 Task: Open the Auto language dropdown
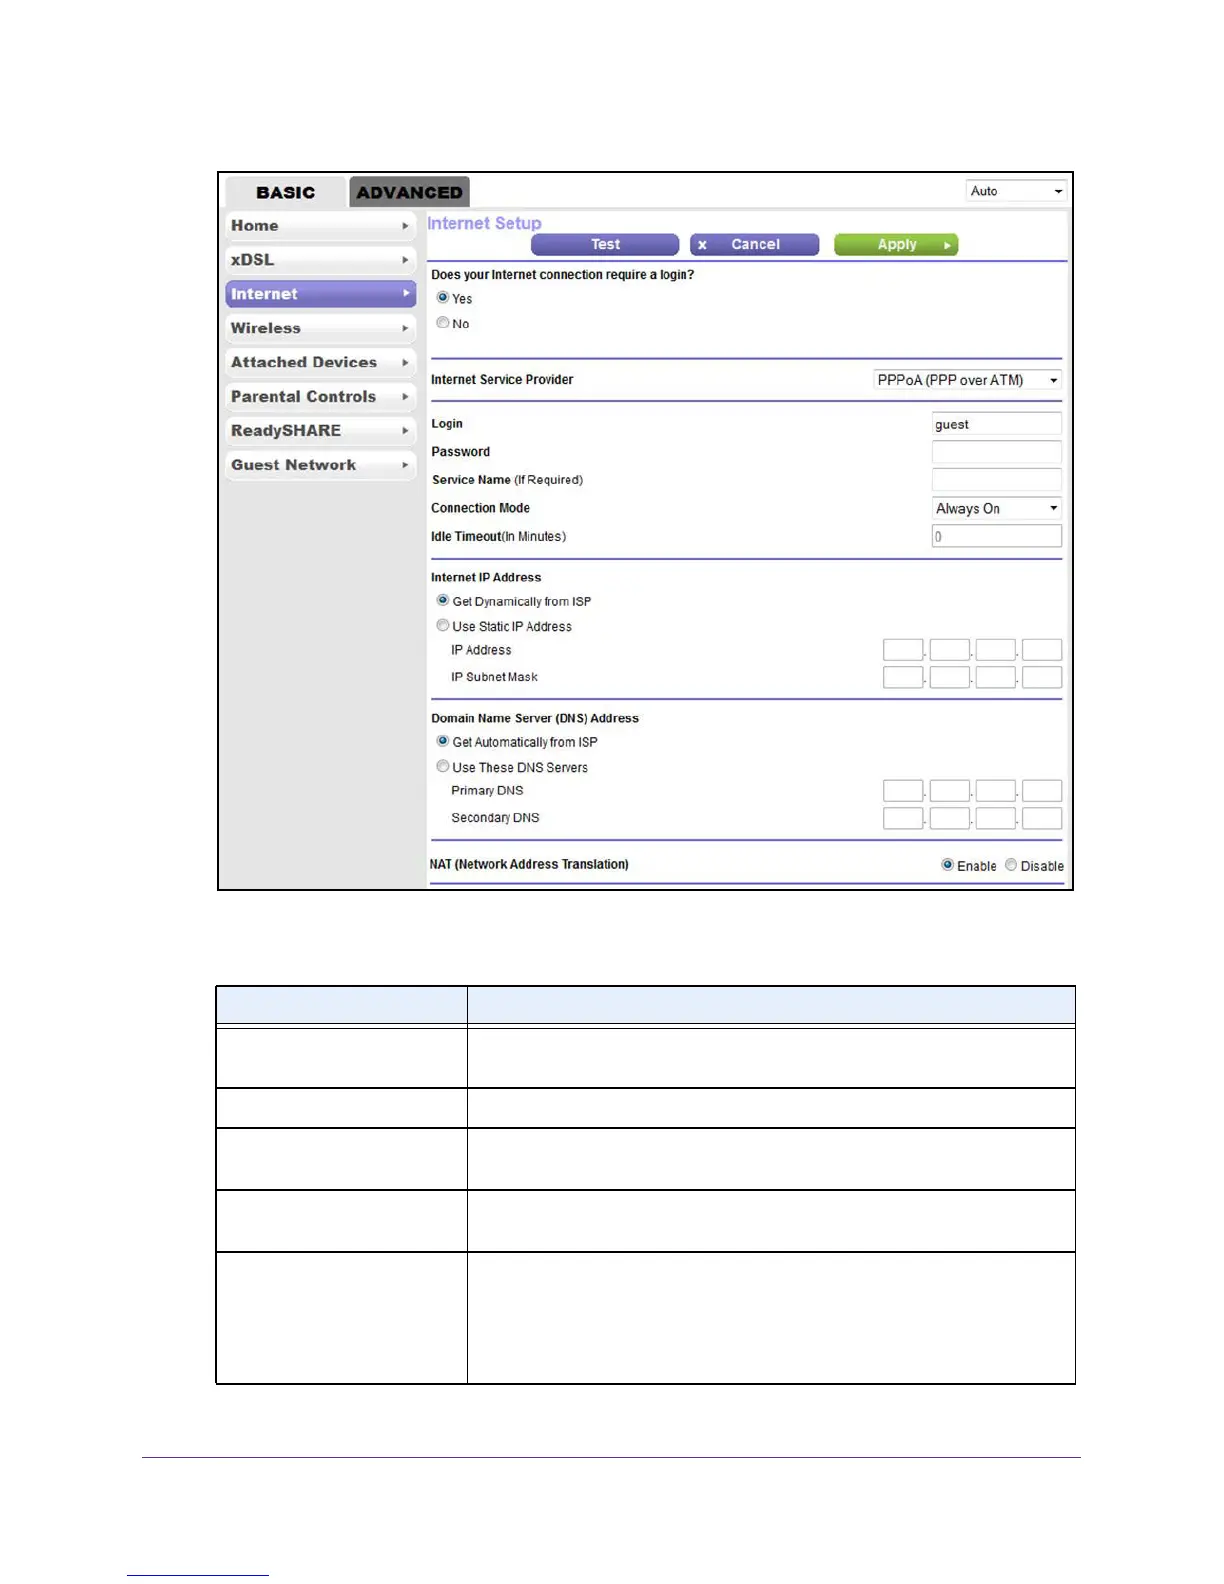(1016, 191)
